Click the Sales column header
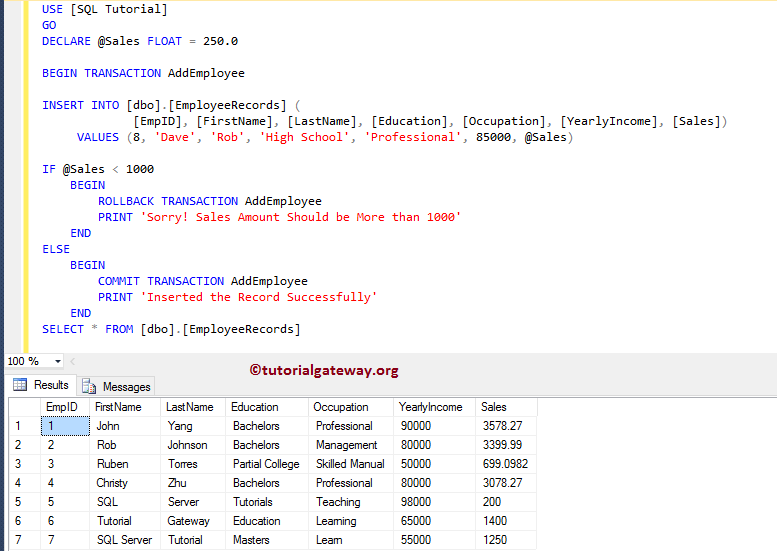Screen dimensions: 777x551 505,407
